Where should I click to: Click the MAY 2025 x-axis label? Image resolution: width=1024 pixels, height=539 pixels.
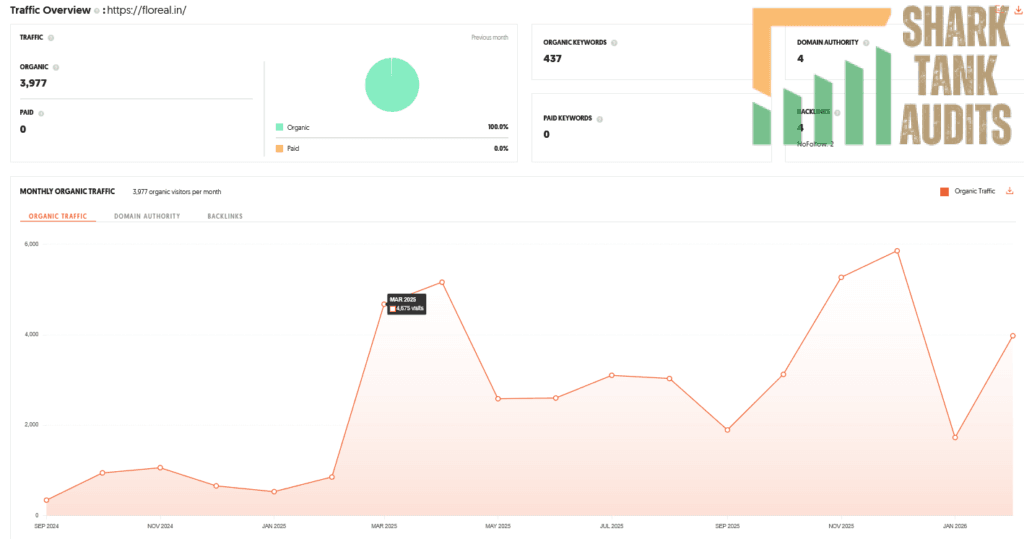point(498,526)
